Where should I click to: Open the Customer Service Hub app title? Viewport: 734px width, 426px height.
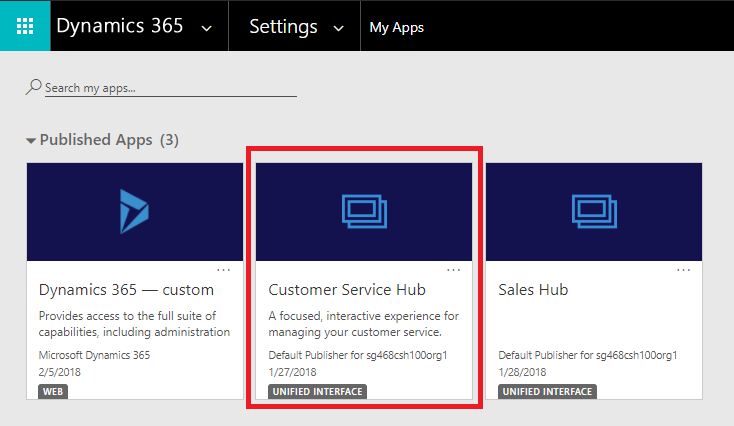[347, 290]
